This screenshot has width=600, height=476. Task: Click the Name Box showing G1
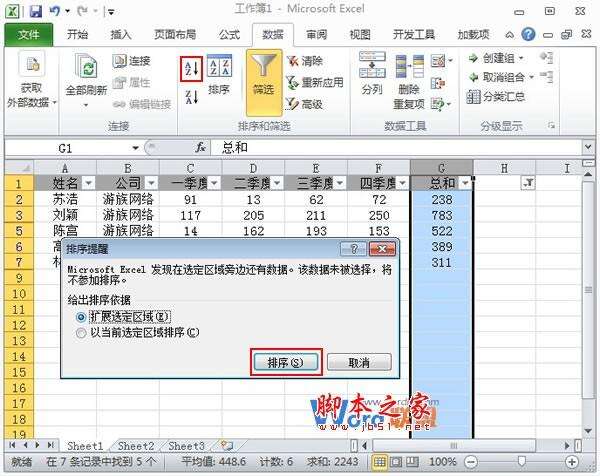click(x=67, y=148)
